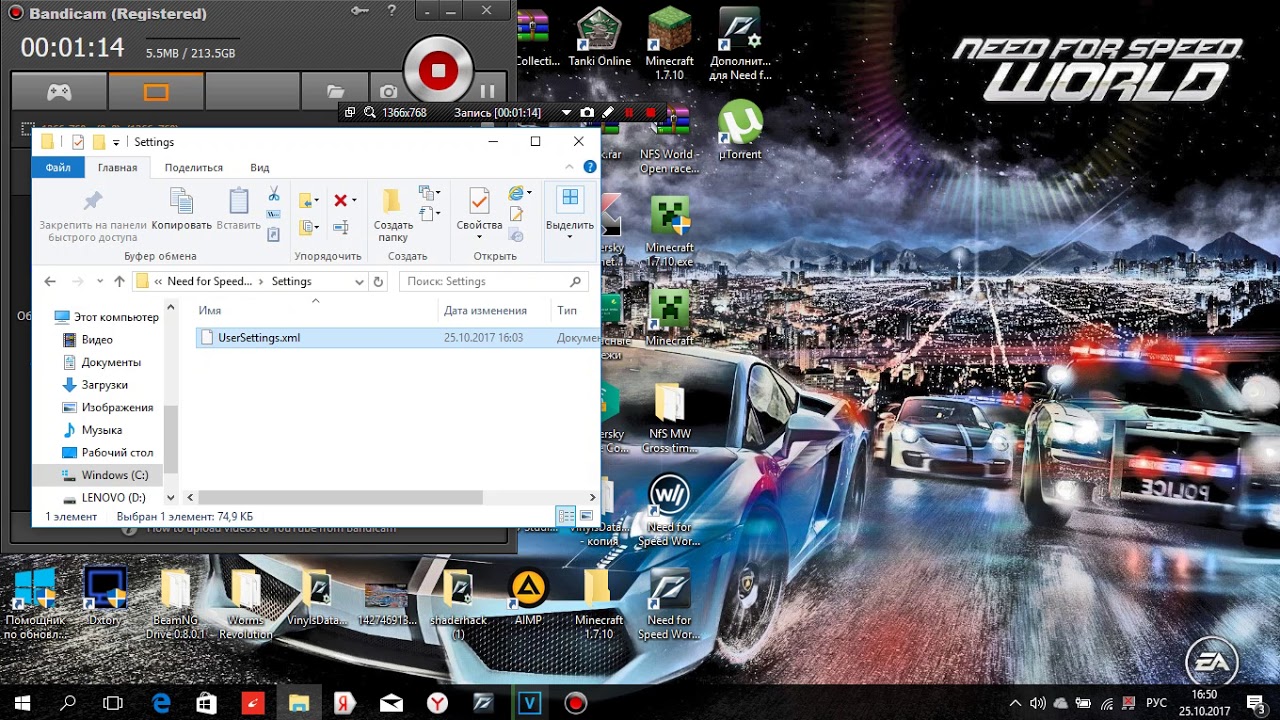The width and height of the screenshot is (1280, 720).
Task: Click Копировать in the ribbon
Action: click(x=182, y=209)
